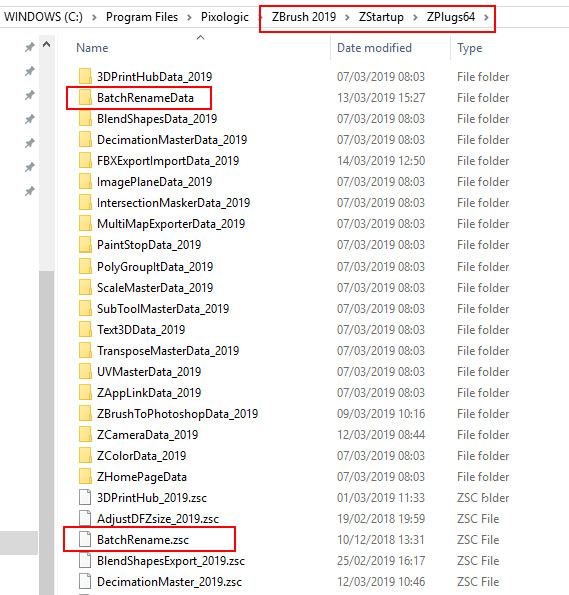Navigate to ZBrush 2019 breadcrumb

[x=304, y=17]
